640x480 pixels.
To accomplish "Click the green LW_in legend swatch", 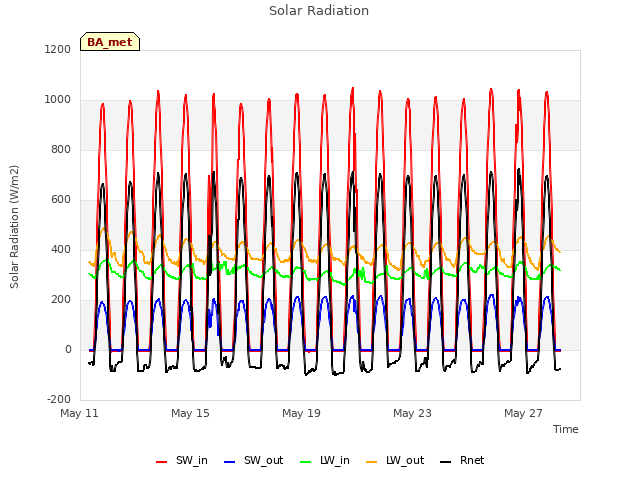I will coord(306,462).
